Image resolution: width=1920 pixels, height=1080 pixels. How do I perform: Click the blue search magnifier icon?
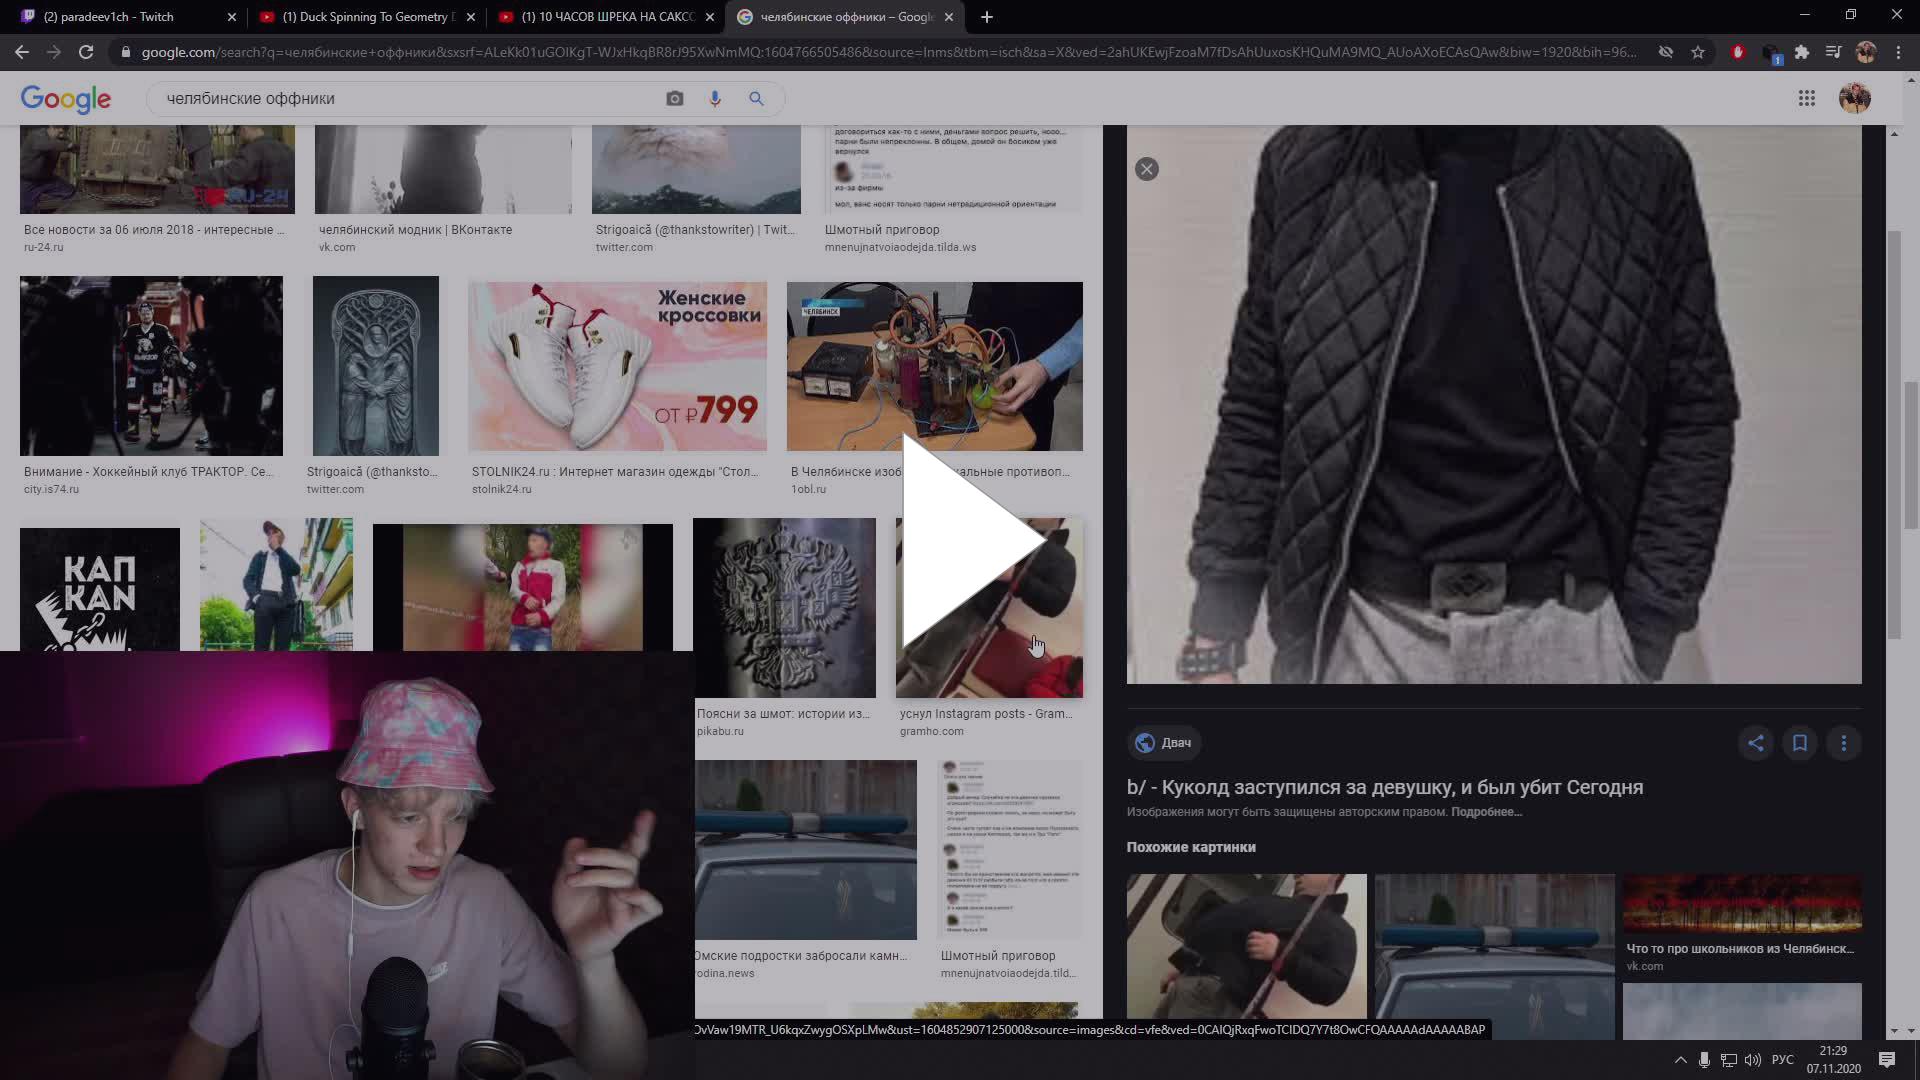(756, 98)
